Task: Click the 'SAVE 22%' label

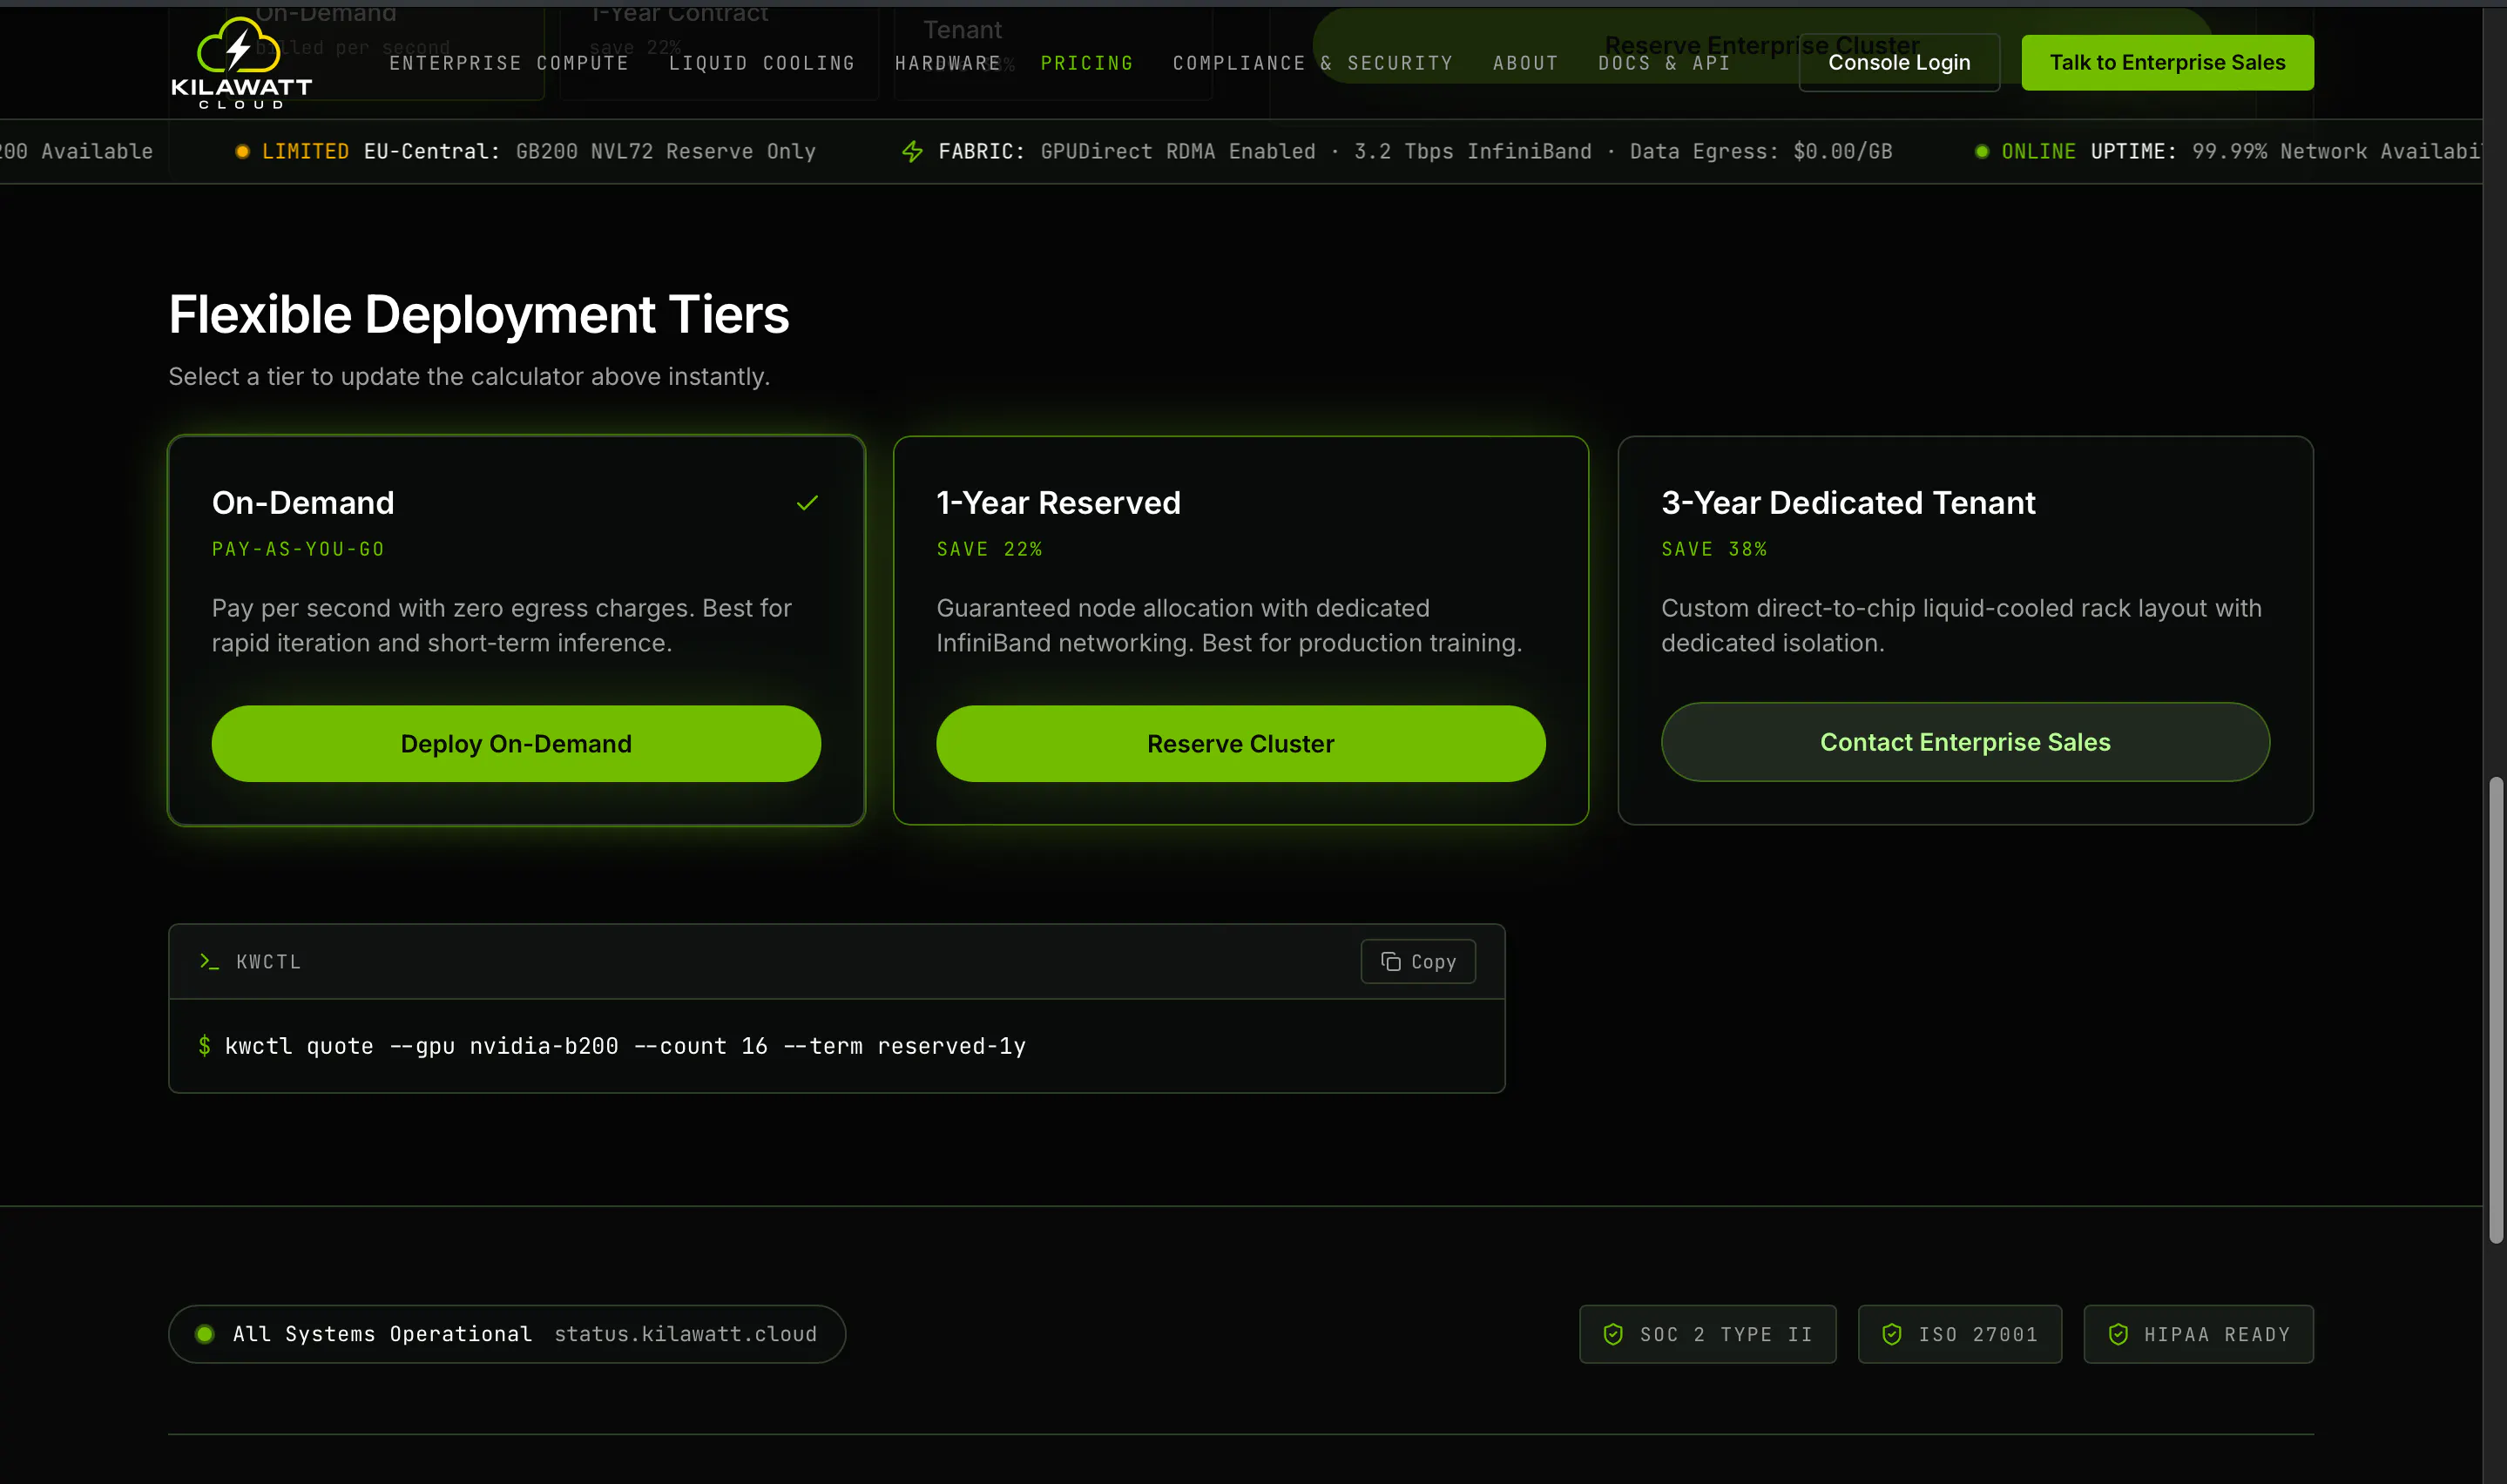Action: 989,549
